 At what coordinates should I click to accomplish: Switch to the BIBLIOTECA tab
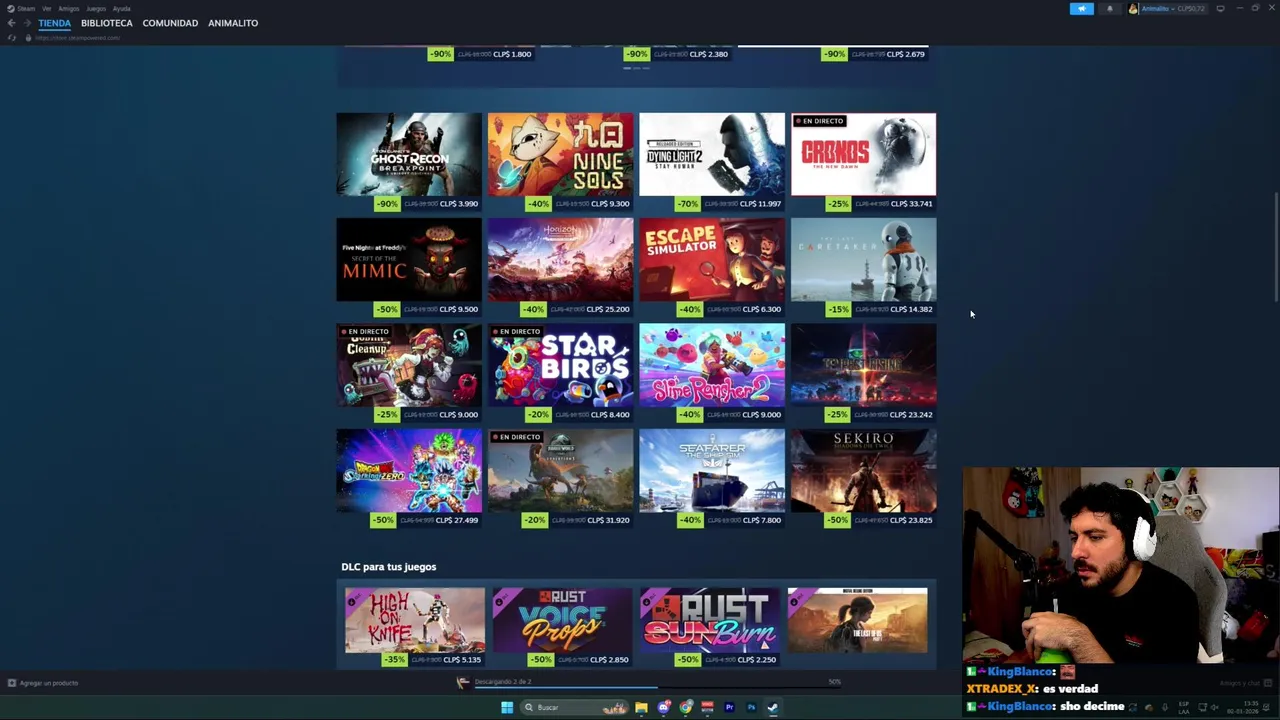tap(106, 23)
